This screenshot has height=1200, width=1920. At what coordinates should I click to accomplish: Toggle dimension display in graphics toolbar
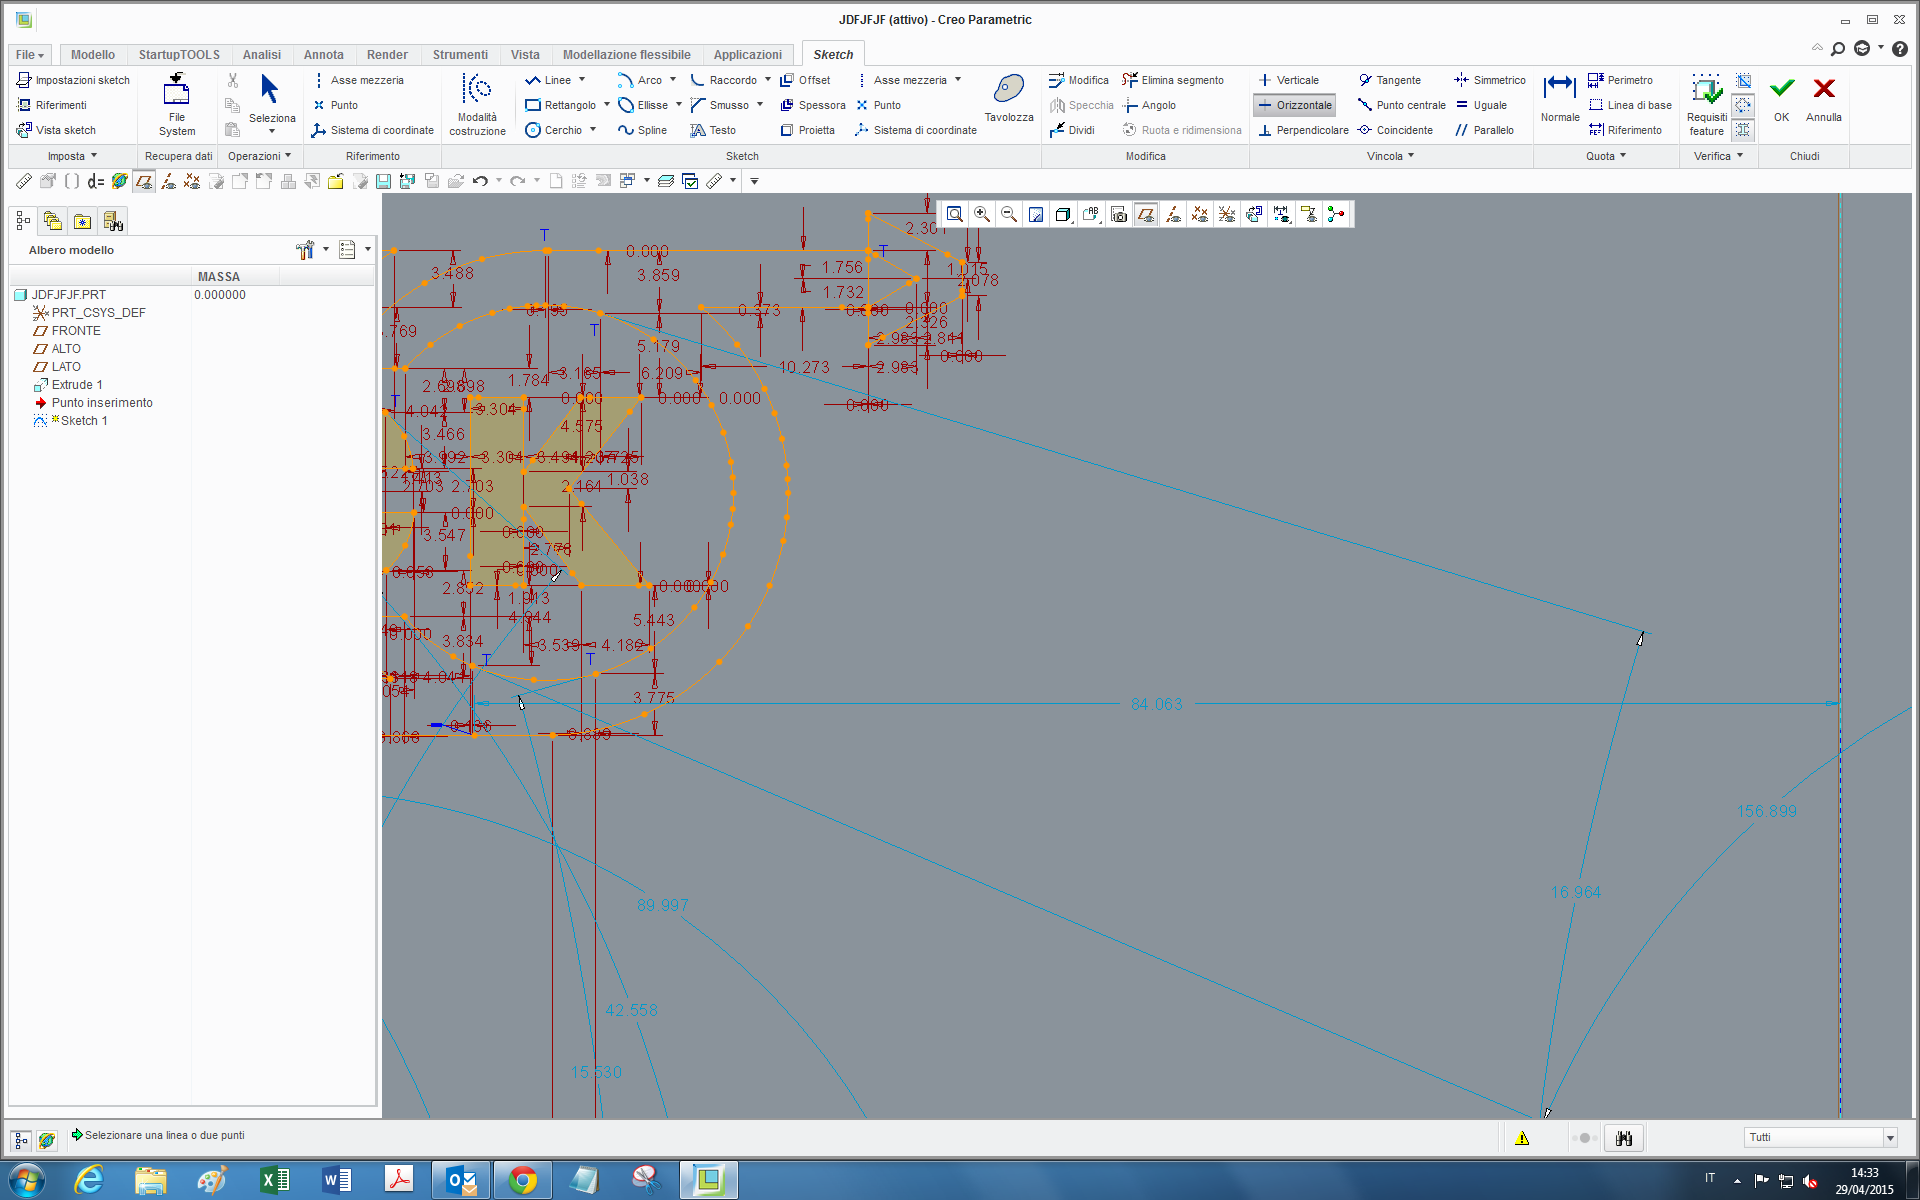[1281, 214]
